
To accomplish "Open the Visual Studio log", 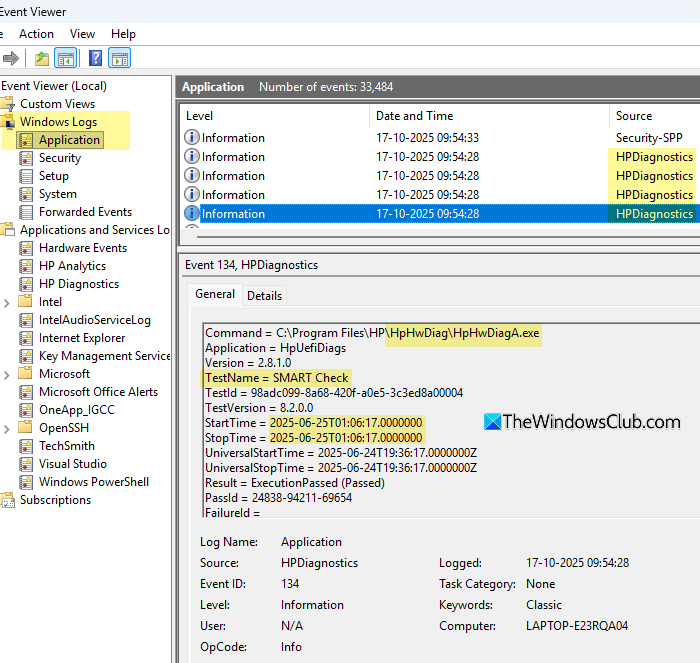I will (x=73, y=464).
